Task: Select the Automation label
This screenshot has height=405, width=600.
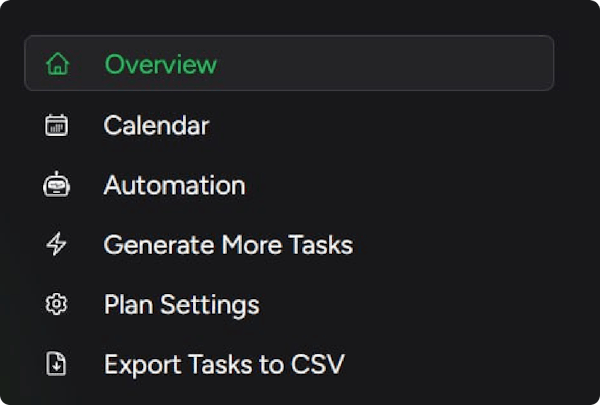Action: tap(174, 186)
